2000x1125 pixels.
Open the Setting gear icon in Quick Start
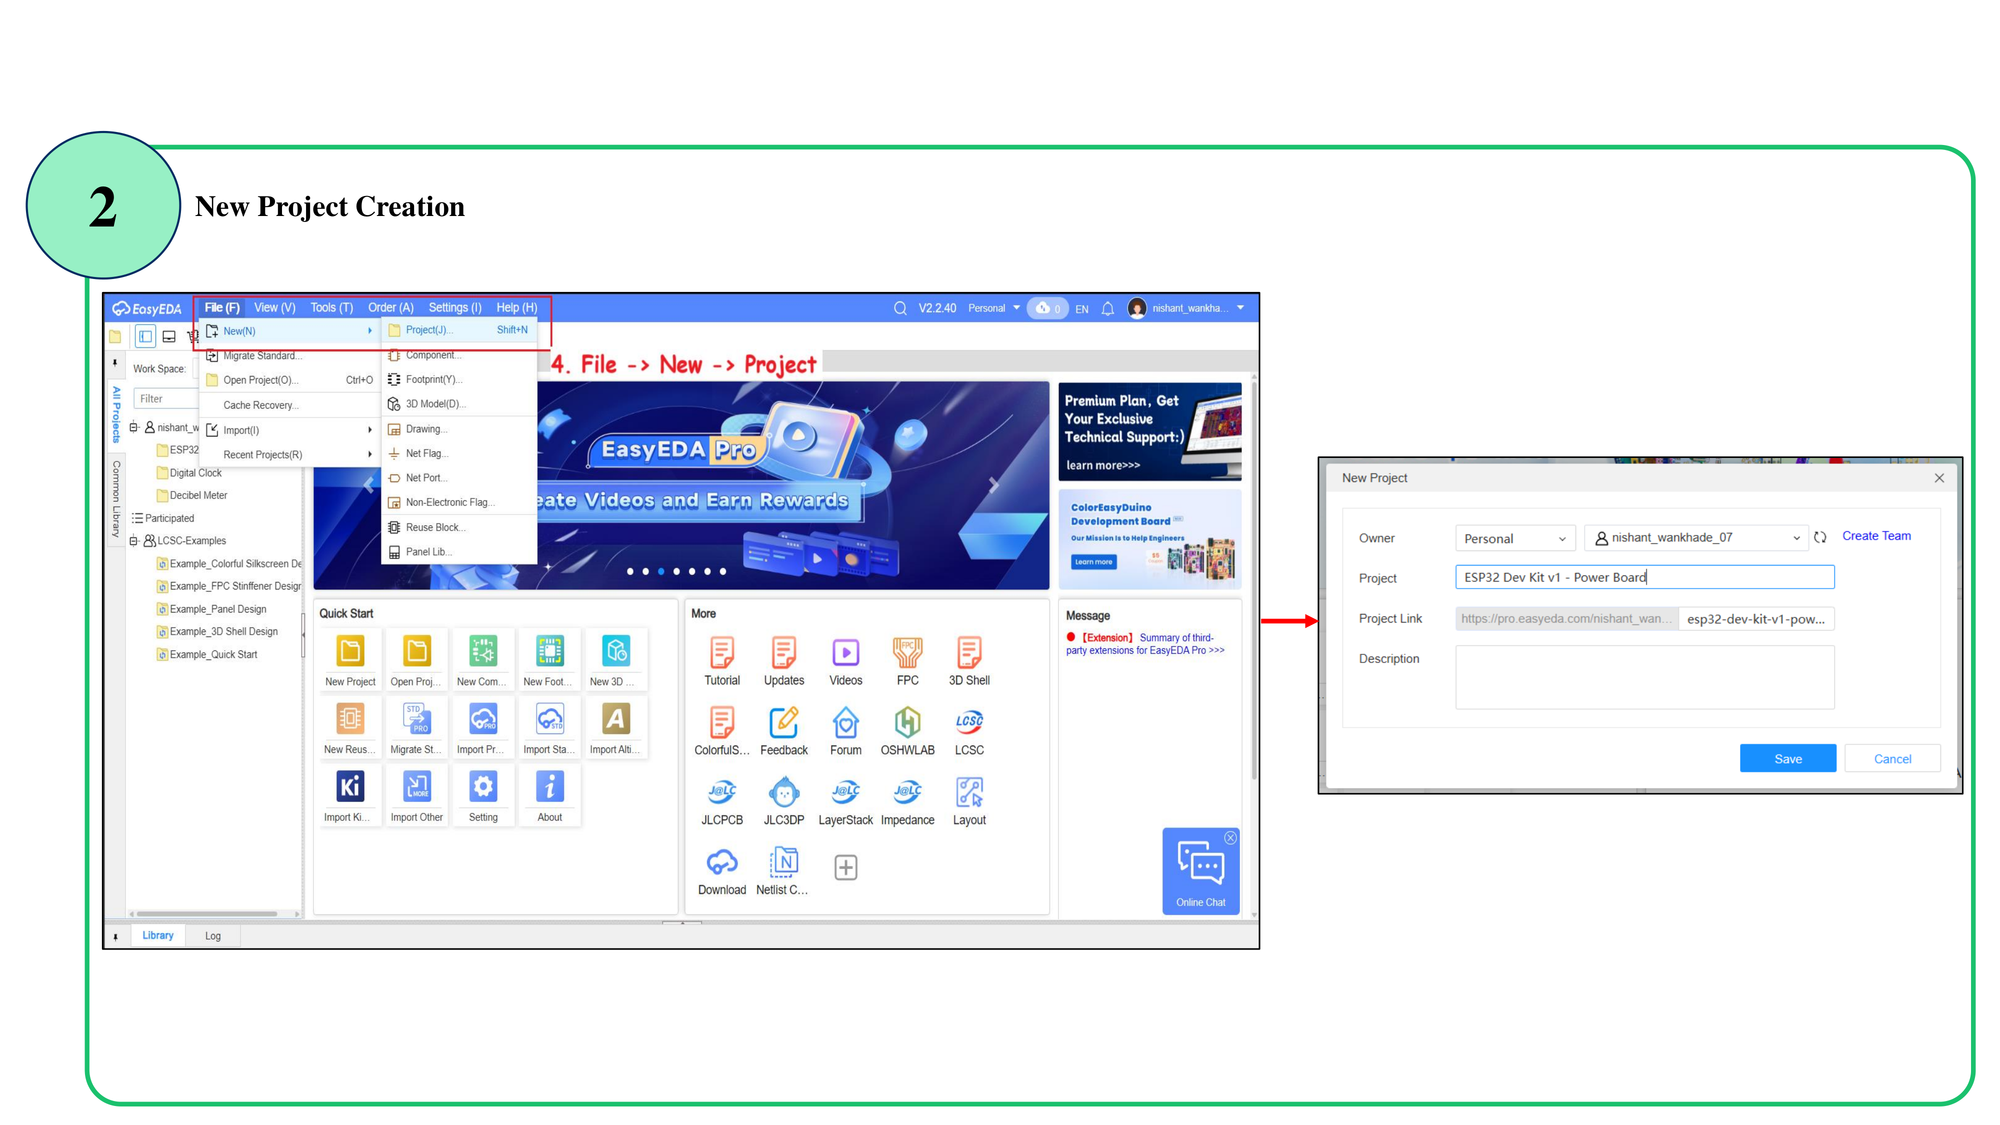pyautogui.click(x=483, y=786)
